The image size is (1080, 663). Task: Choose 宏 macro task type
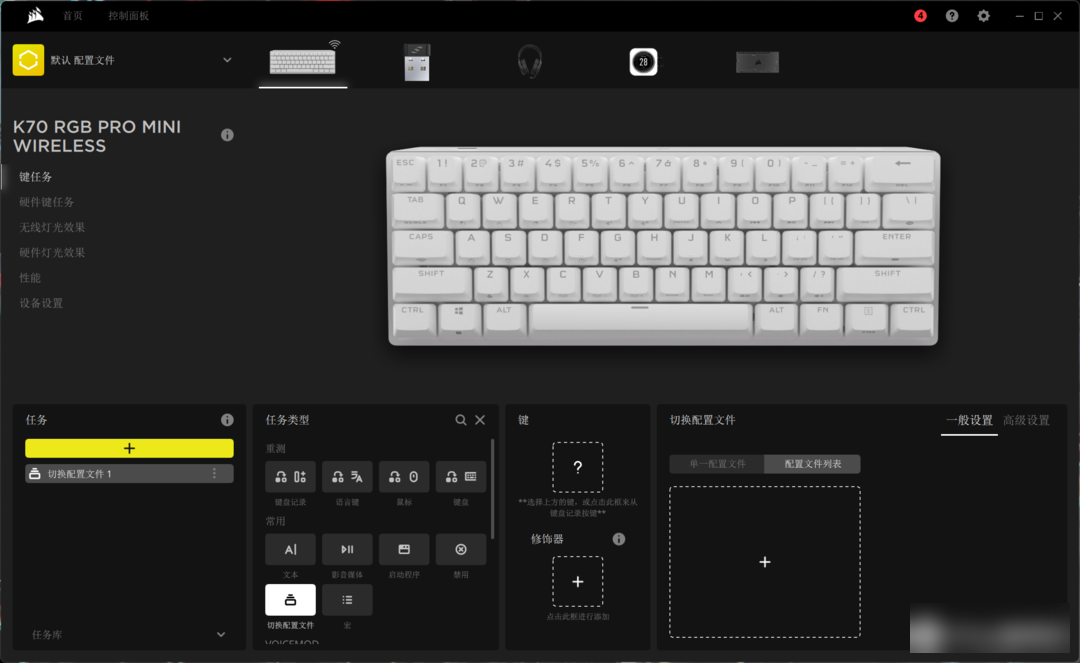pyautogui.click(x=347, y=600)
